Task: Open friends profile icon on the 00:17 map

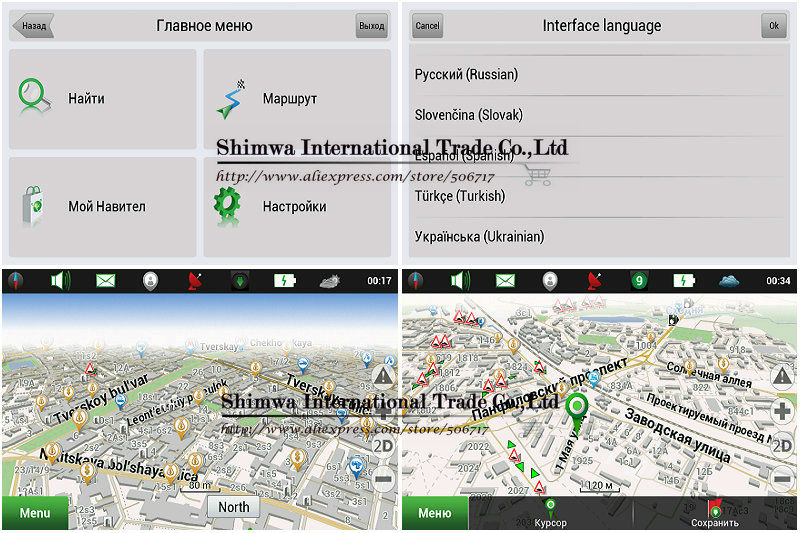Action: coord(150,281)
